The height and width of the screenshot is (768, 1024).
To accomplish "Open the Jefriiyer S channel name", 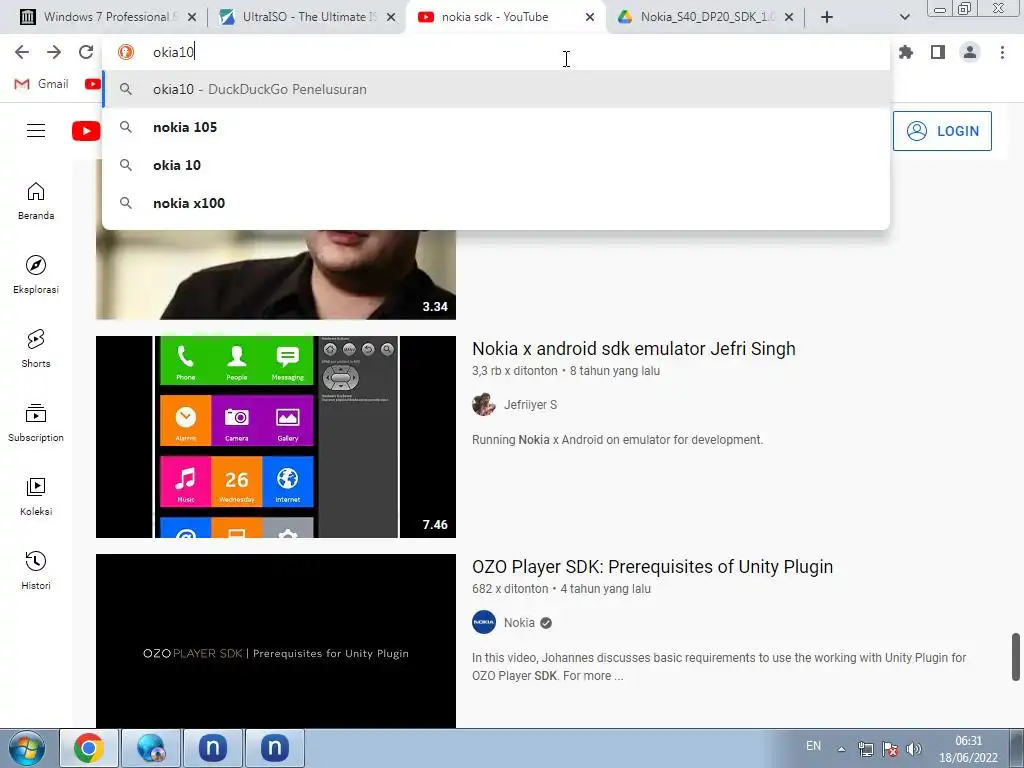I will 530,405.
